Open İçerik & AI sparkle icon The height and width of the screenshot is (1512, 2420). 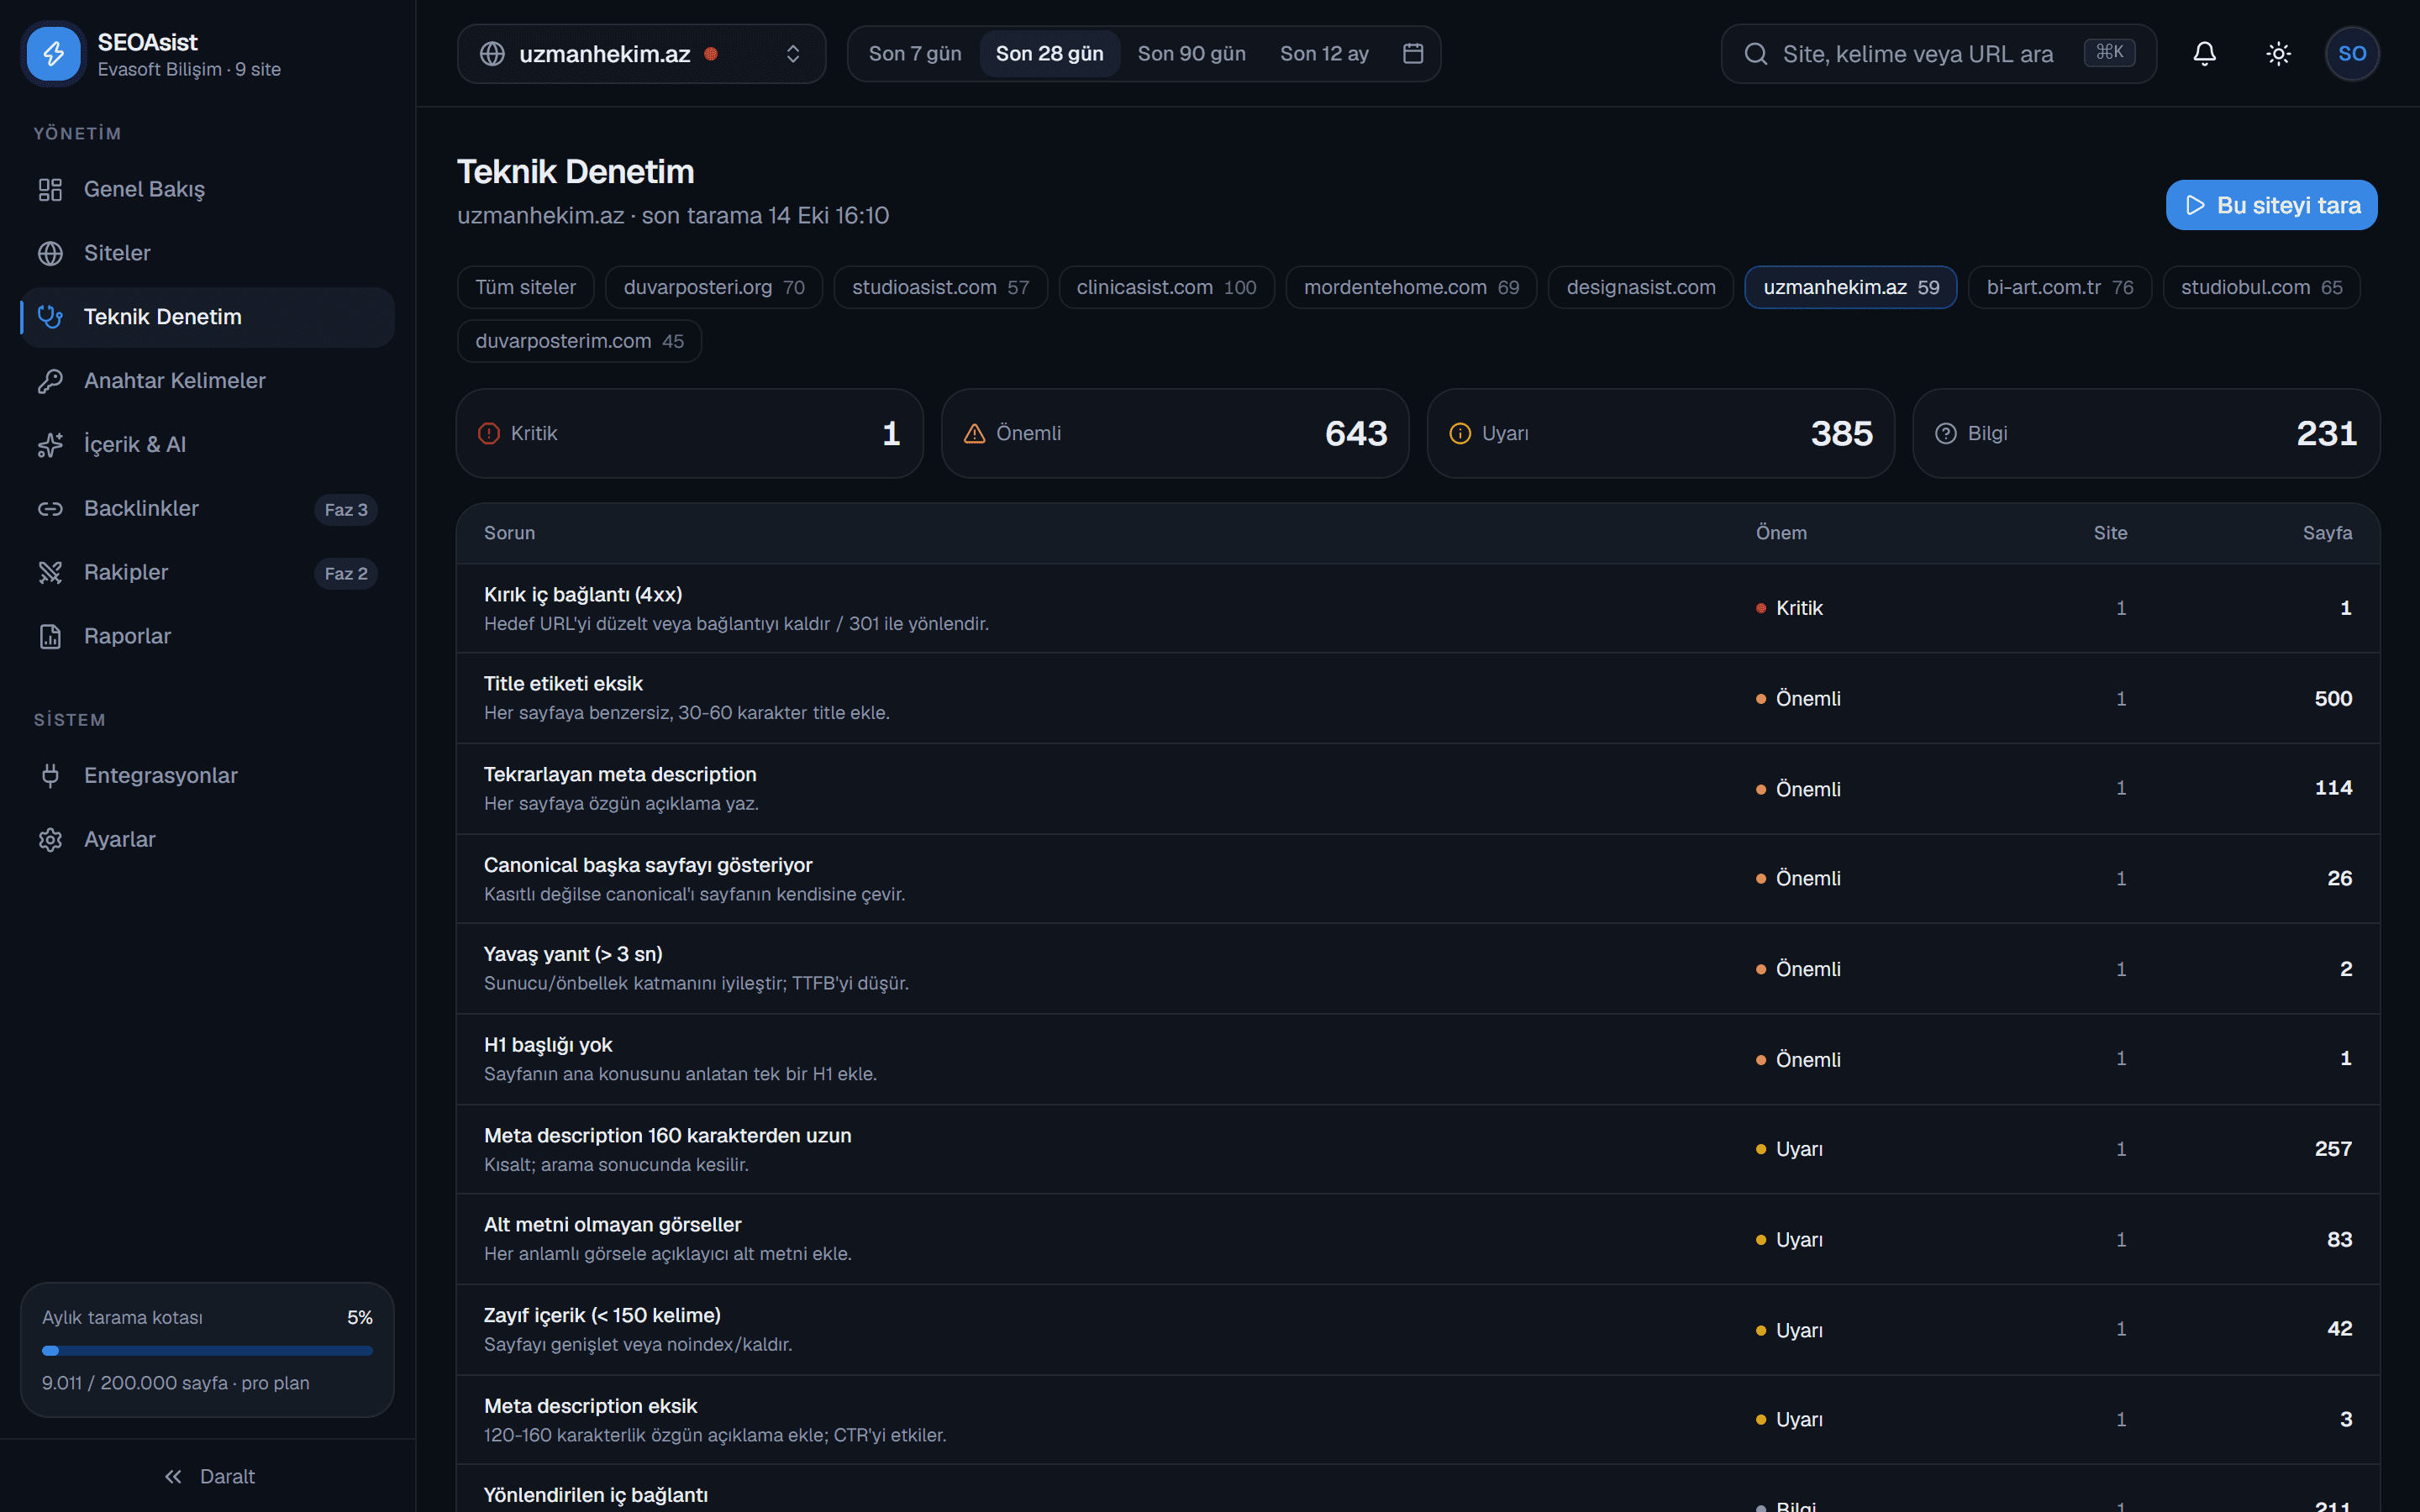50,445
